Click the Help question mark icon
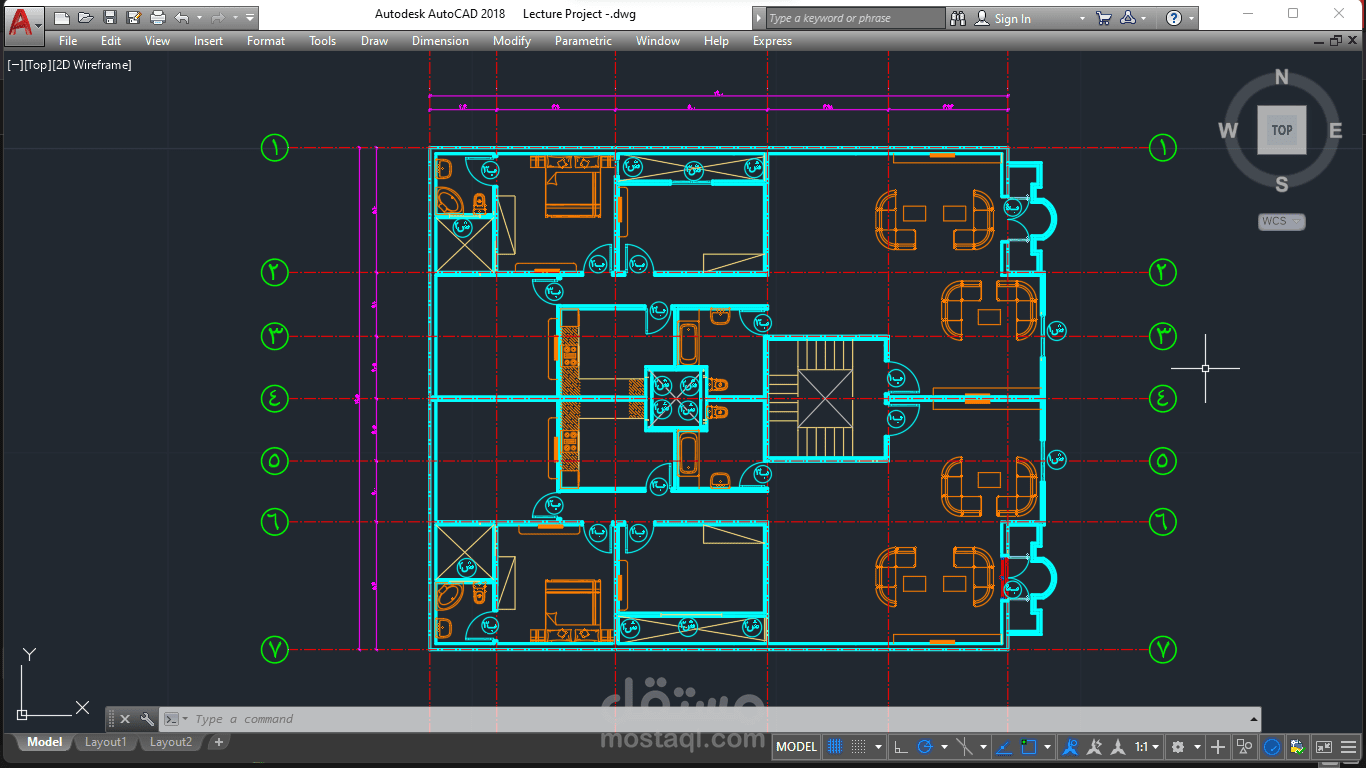Image resolution: width=1366 pixels, height=768 pixels. [x=1174, y=18]
